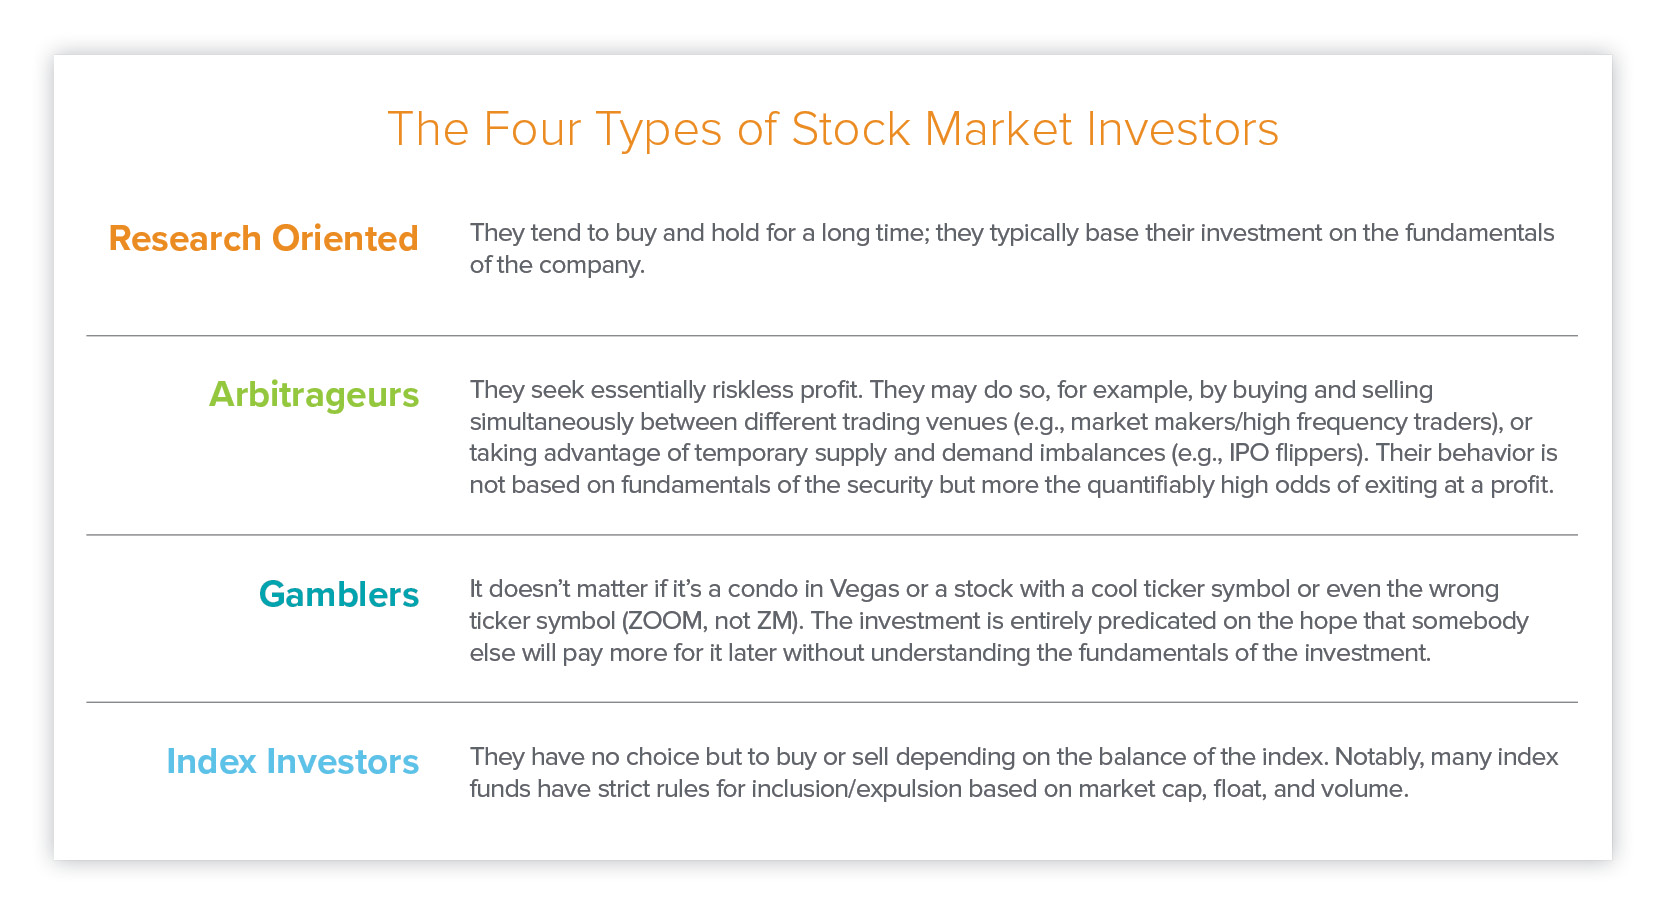Click the Arbitrageurs description paragraph

(x=1013, y=437)
